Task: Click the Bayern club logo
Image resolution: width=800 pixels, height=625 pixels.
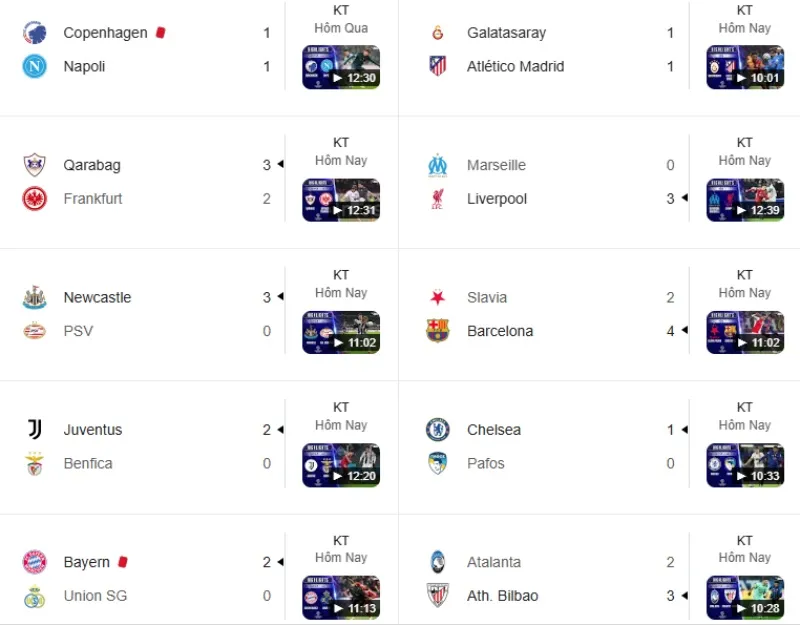Action: (x=32, y=562)
